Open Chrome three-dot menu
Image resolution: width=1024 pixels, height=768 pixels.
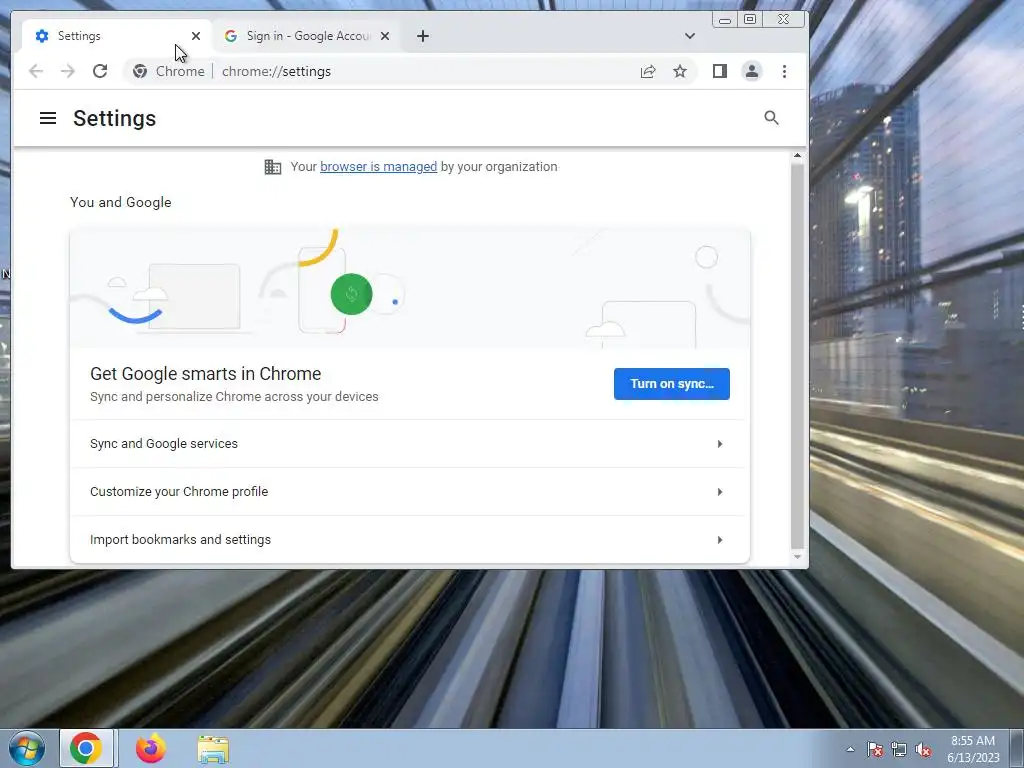784,71
